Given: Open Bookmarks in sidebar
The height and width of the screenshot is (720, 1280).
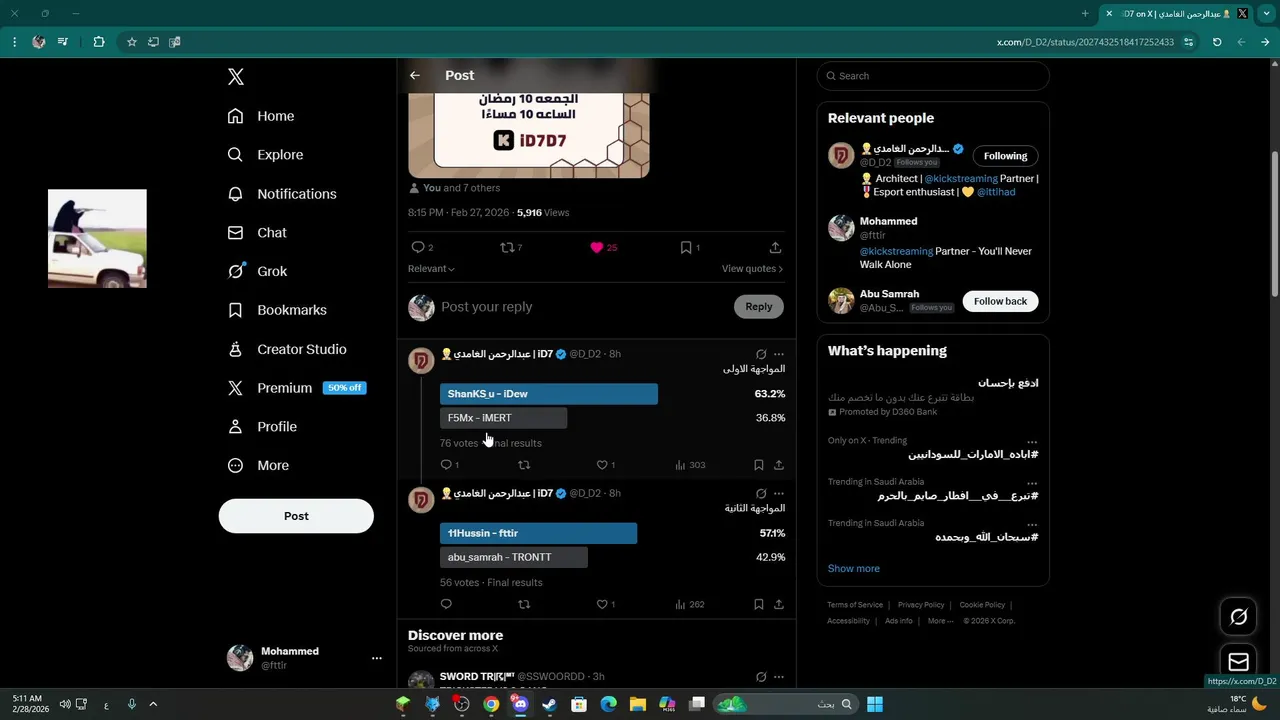Looking at the screenshot, I should coord(277,310).
